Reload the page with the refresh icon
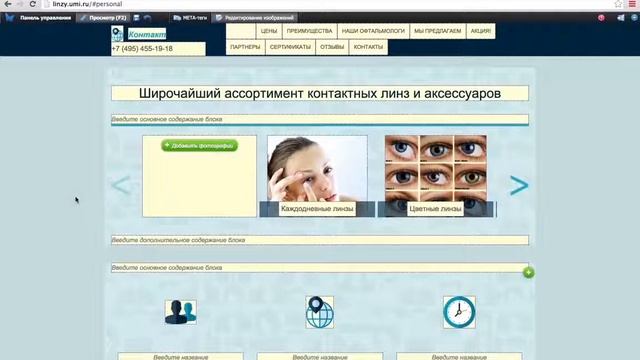This screenshot has width=640, height=360. point(33,4)
